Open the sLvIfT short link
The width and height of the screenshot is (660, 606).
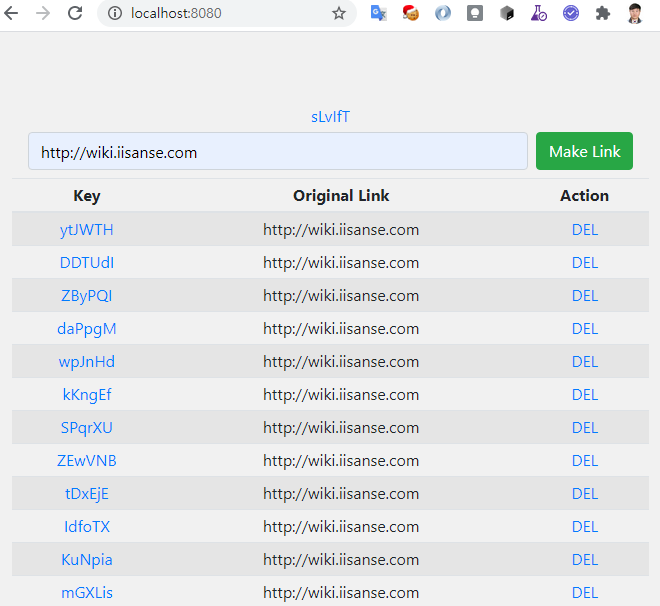pos(330,117)
